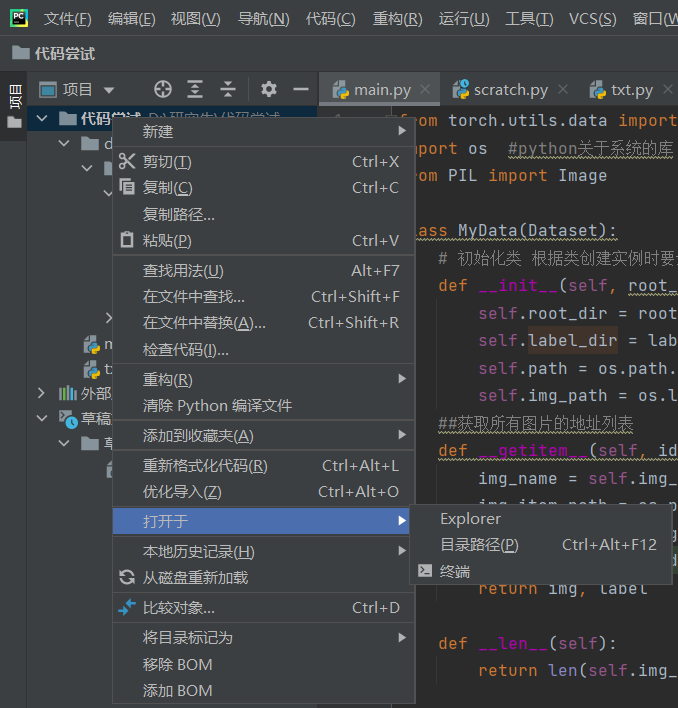The width and height of the screenshot is (678, 708).
Task: Click the copy icon beside 复制
Action: pyautogui.click(x=127, y=187)
